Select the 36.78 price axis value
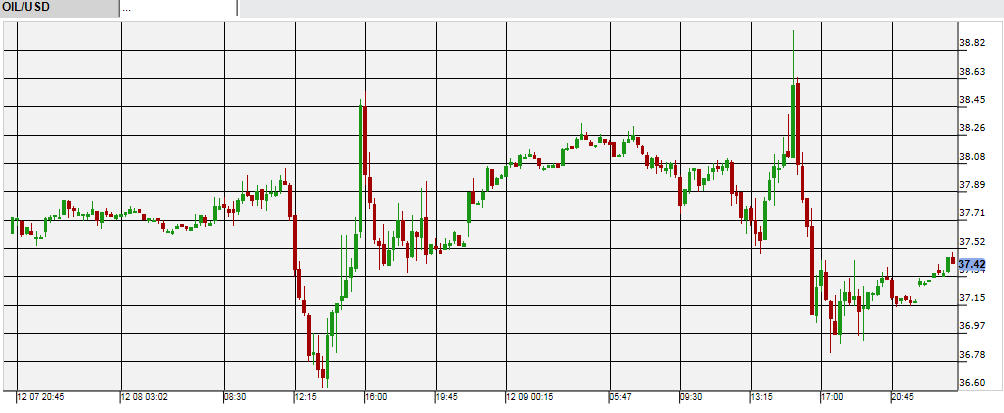 click(x=972, y=355)
